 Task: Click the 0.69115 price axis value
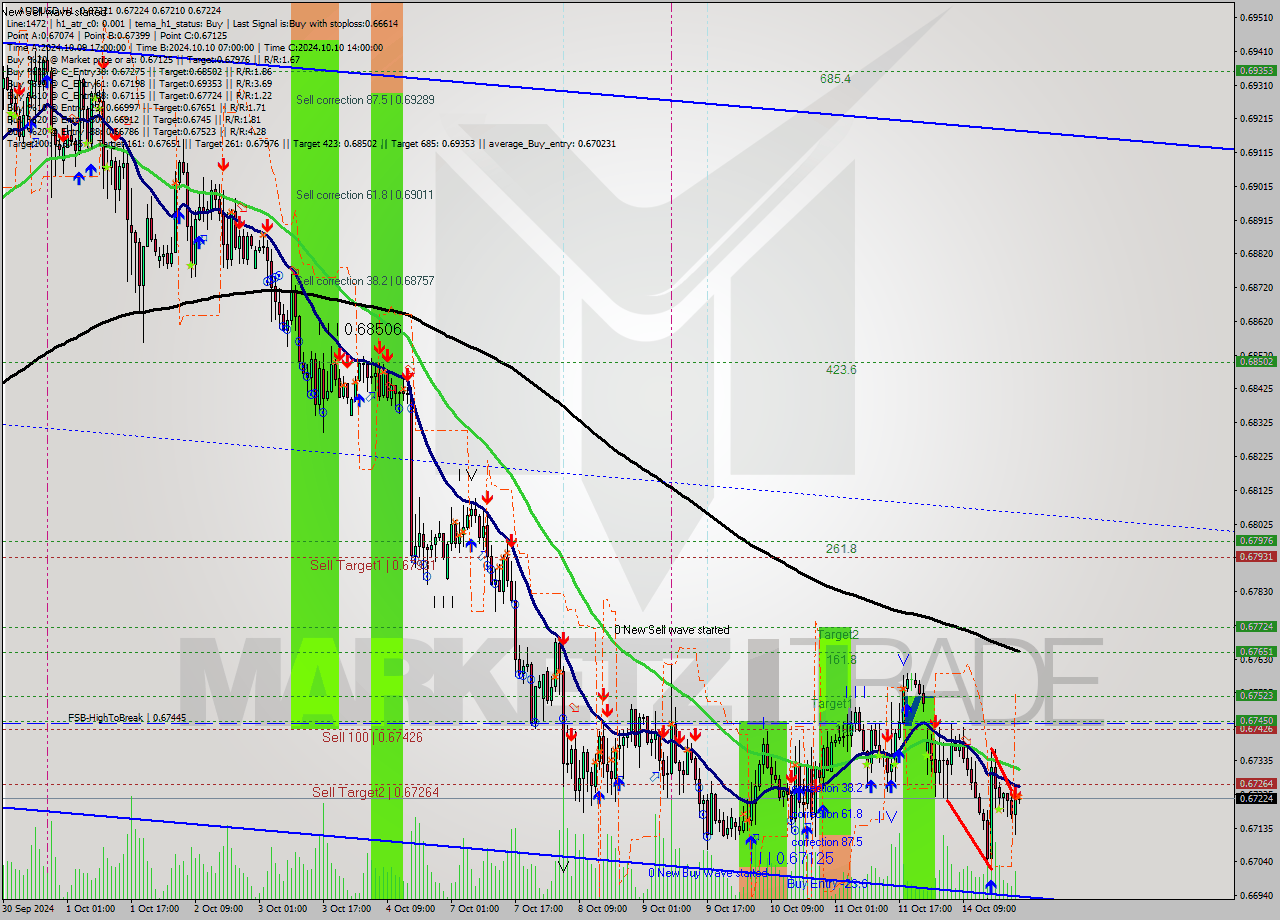coord(1256,152)
